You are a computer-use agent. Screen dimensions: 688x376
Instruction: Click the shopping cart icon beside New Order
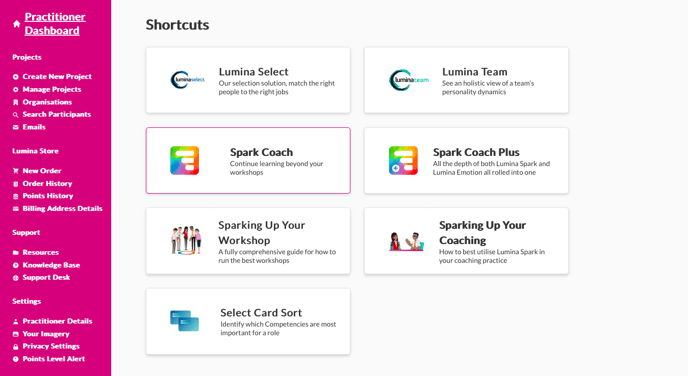pos(16,171)
